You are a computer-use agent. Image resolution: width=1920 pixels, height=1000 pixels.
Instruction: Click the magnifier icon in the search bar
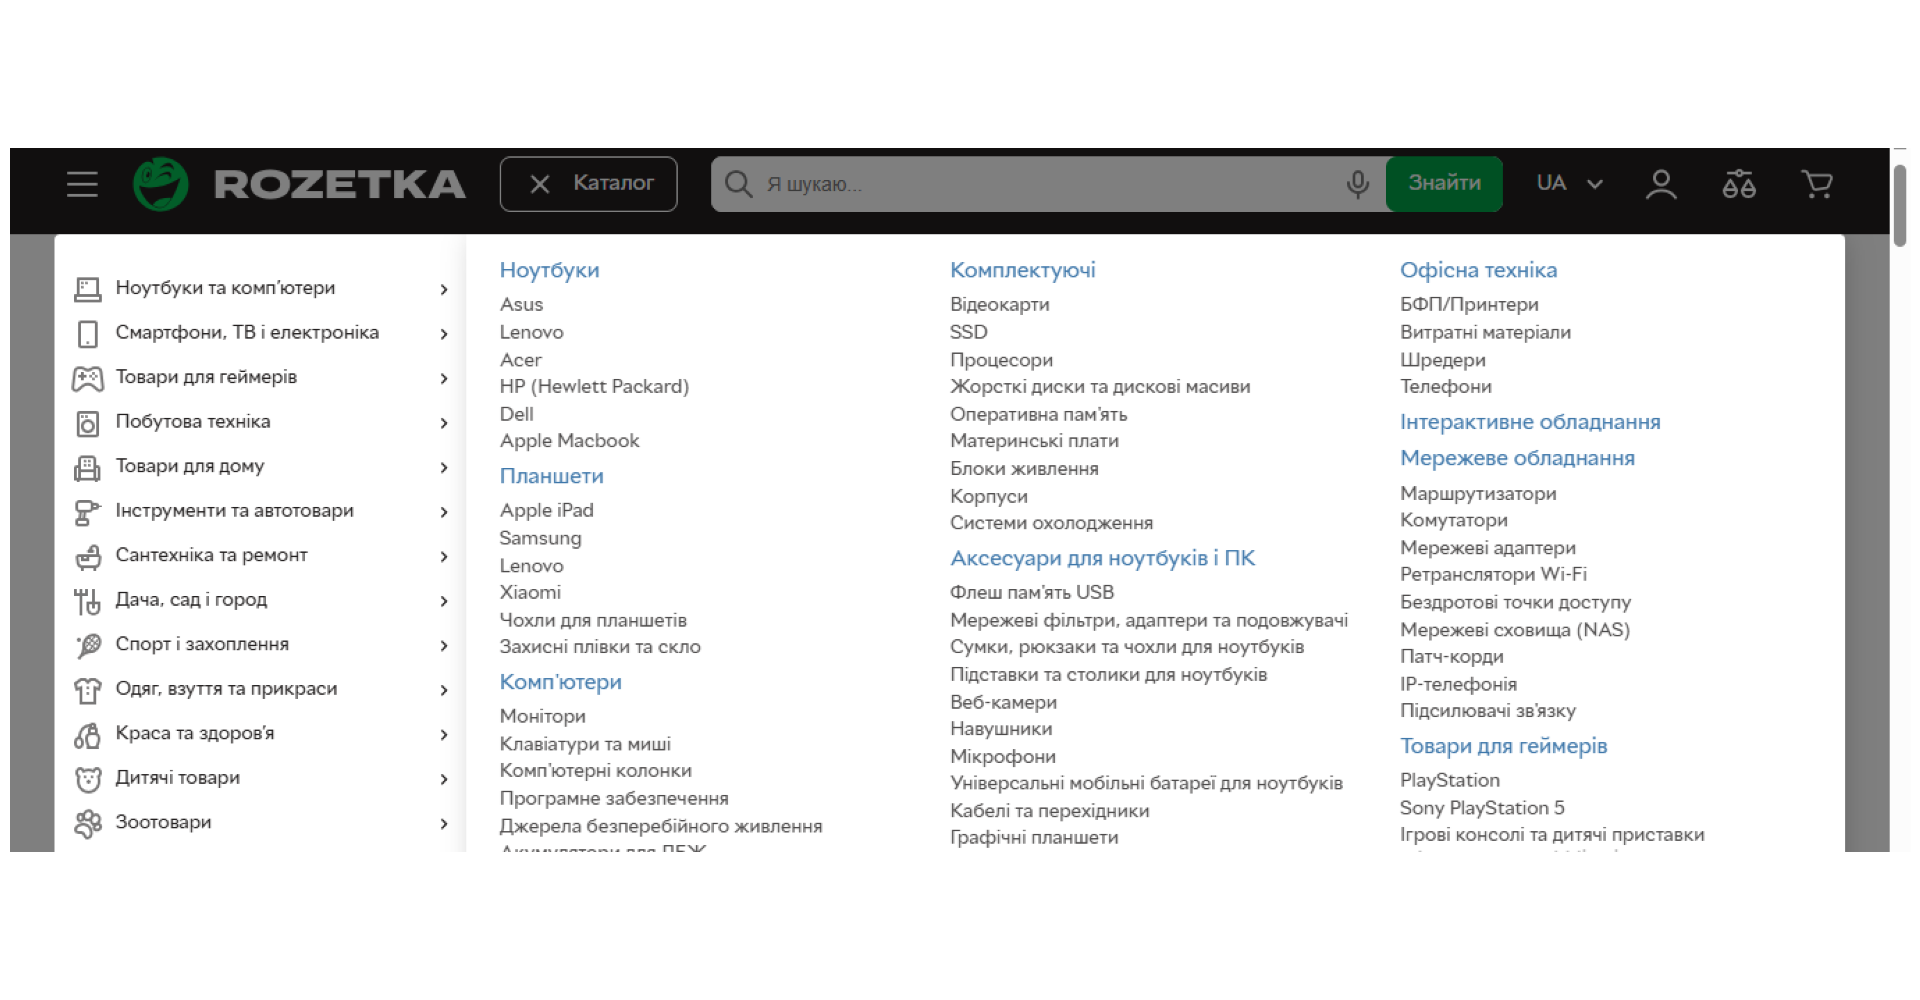click(739, 184)
